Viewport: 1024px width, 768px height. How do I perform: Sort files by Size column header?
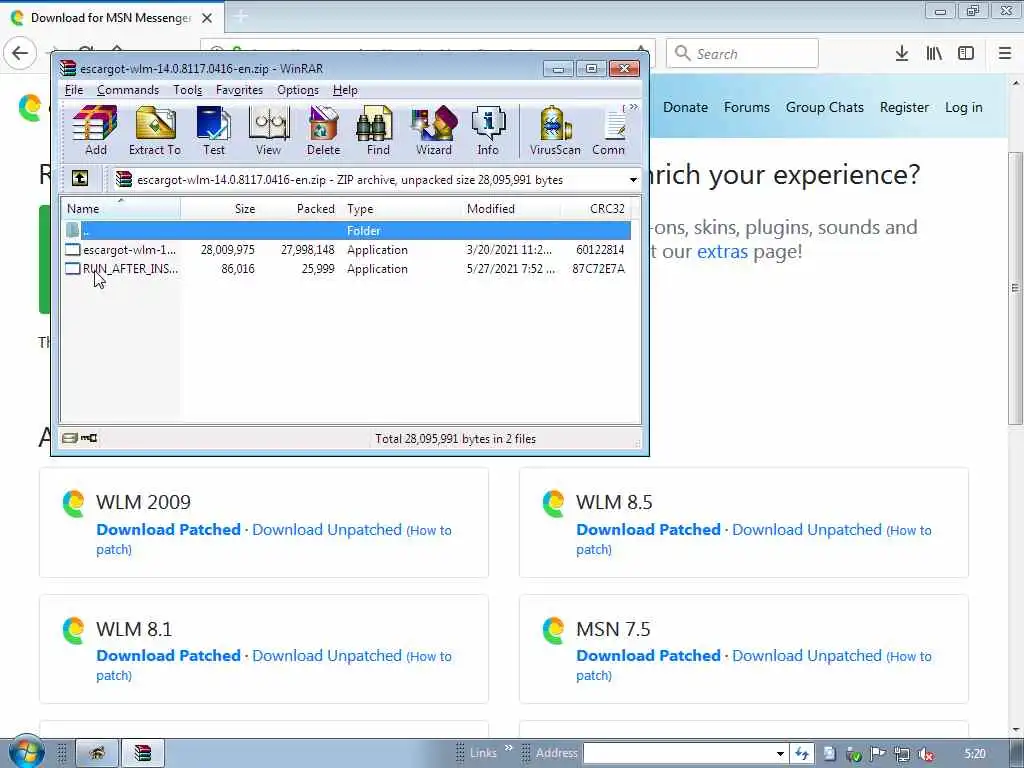[220, 208]
